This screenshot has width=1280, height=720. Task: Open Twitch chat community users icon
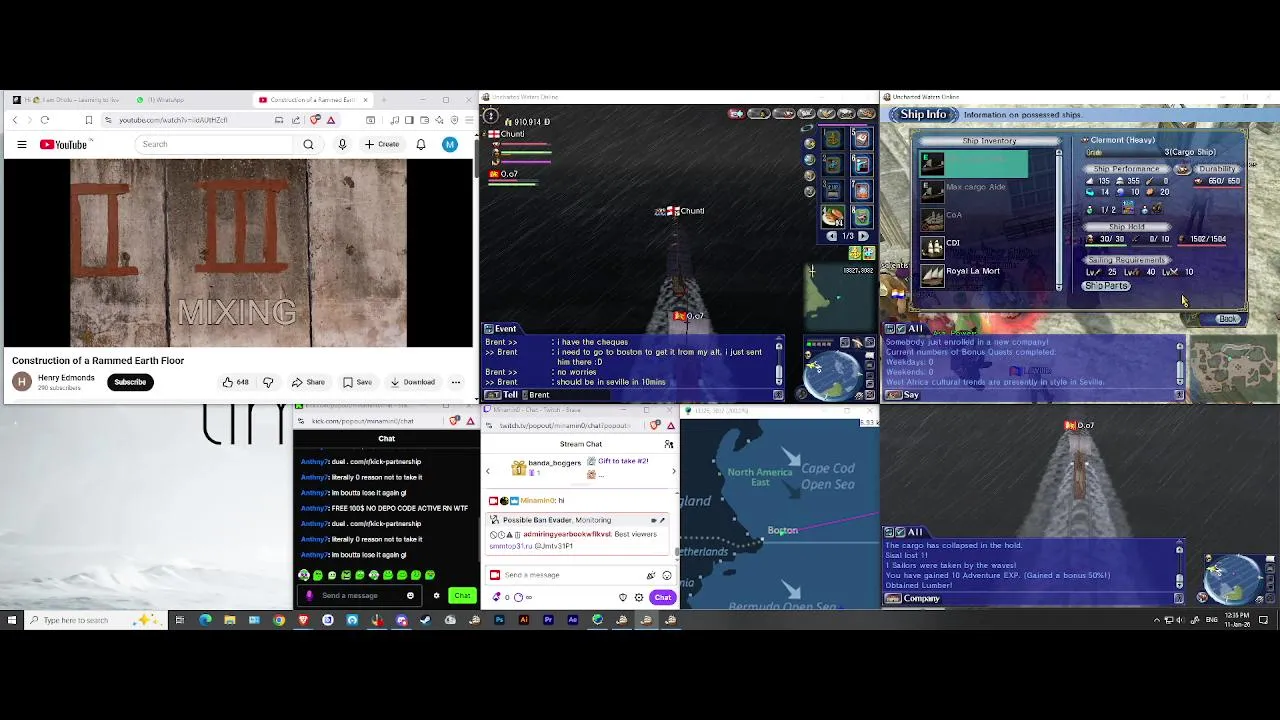pos(669,444)
